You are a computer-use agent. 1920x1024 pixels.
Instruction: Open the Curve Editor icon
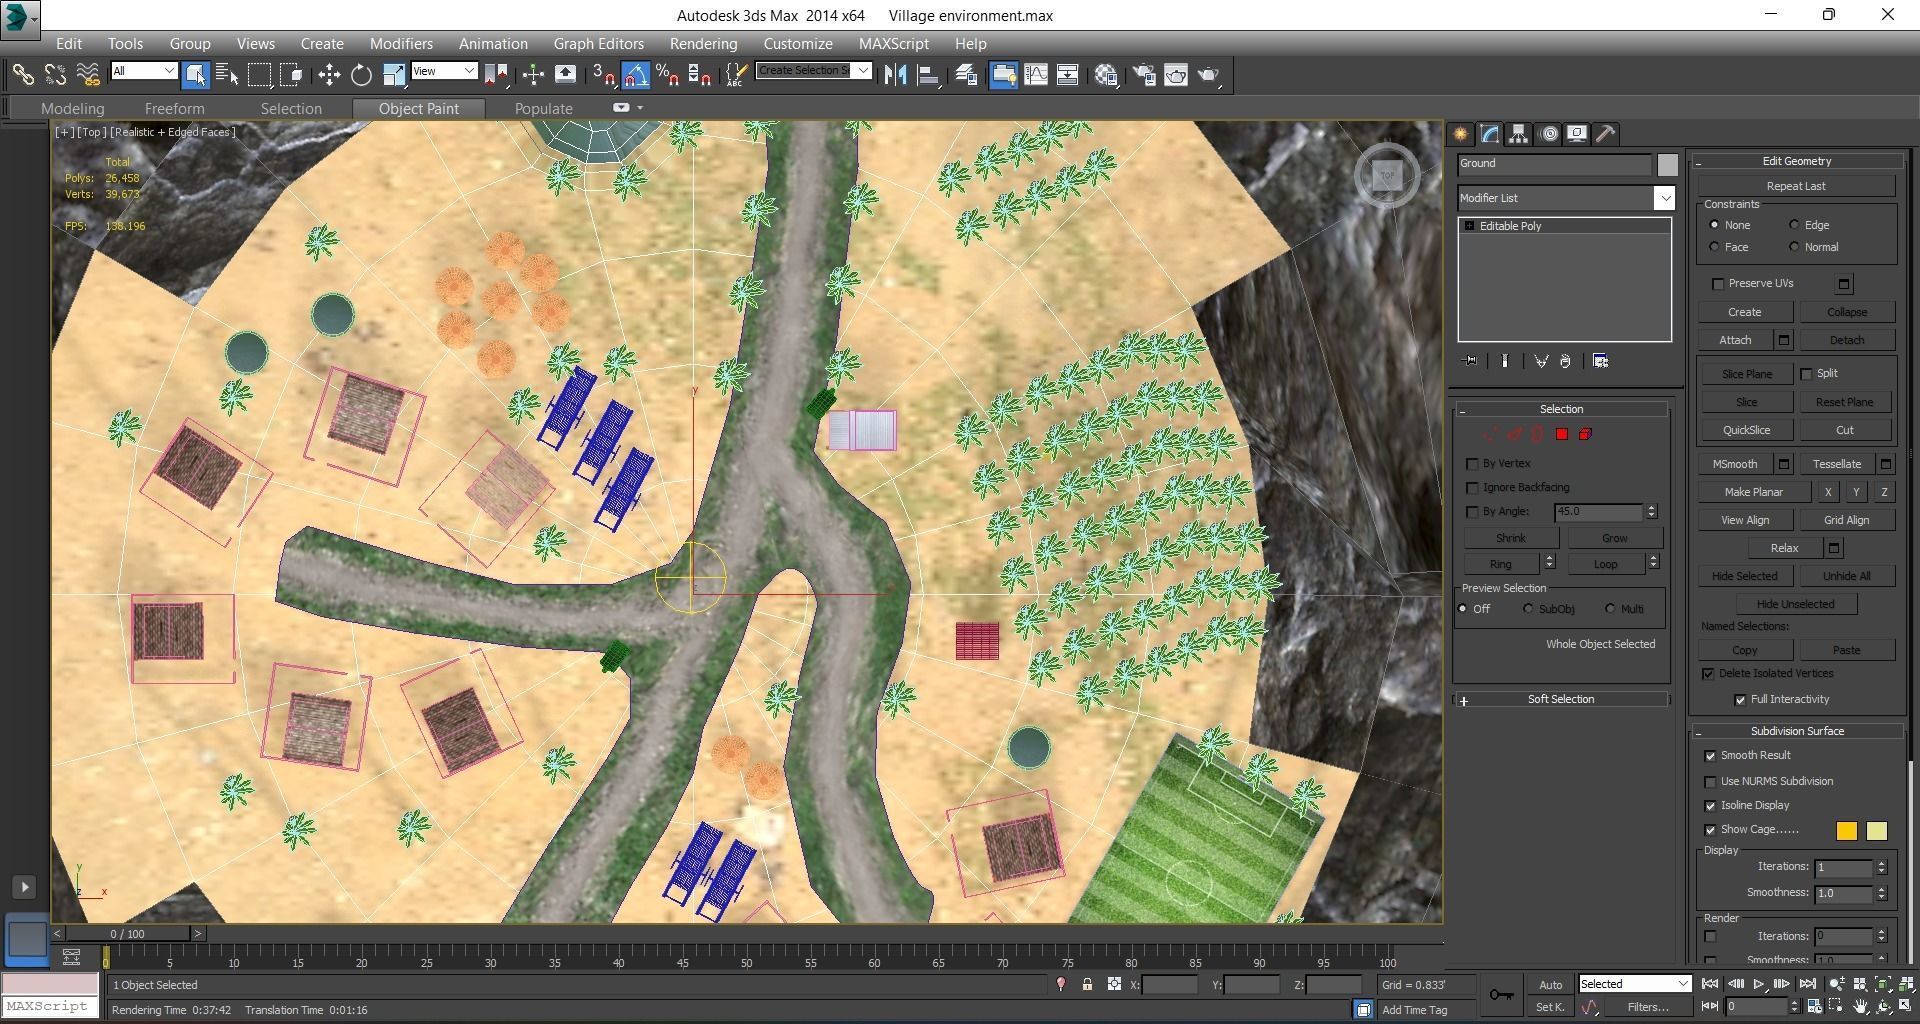(1035, 74)
